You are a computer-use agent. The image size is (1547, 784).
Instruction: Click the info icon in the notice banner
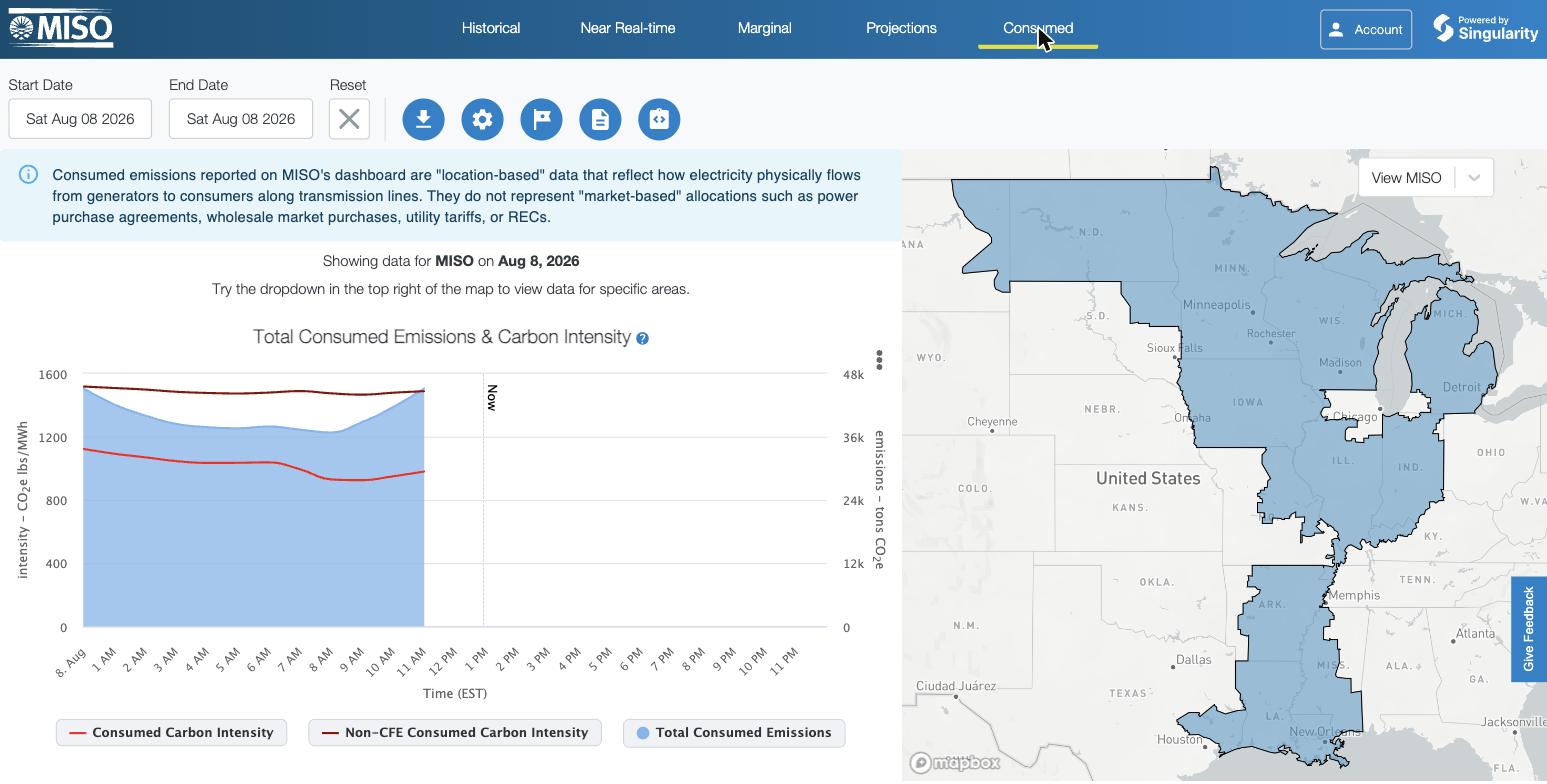pos(28,175)
